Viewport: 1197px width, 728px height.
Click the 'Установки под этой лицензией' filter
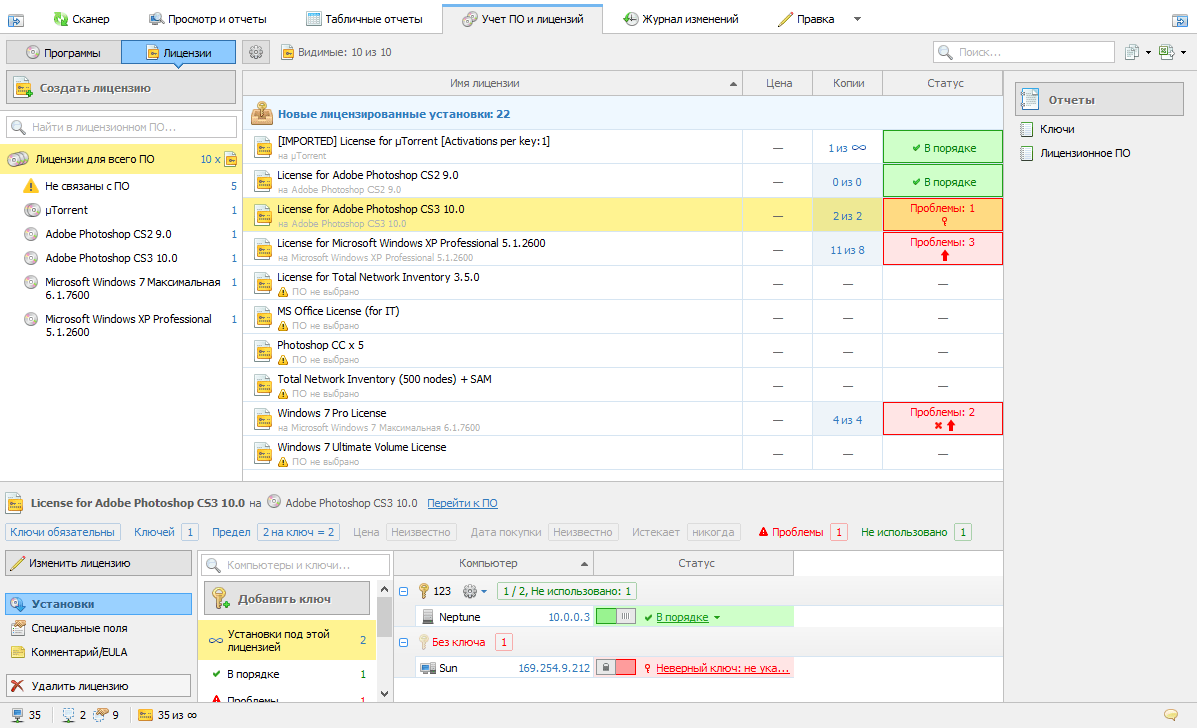287,640
